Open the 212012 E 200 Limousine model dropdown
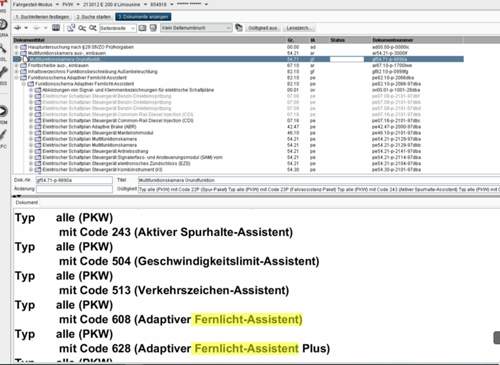The width and height of the screenshot is (500, 365). pyautogui.click(x=146, y=5)
